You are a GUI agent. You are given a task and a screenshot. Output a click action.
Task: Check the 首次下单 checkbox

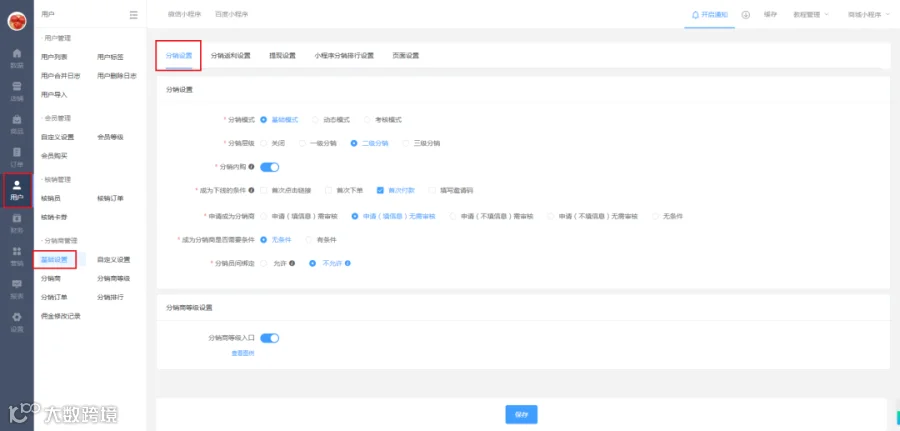pyautogui.click(x=328, y=190)
